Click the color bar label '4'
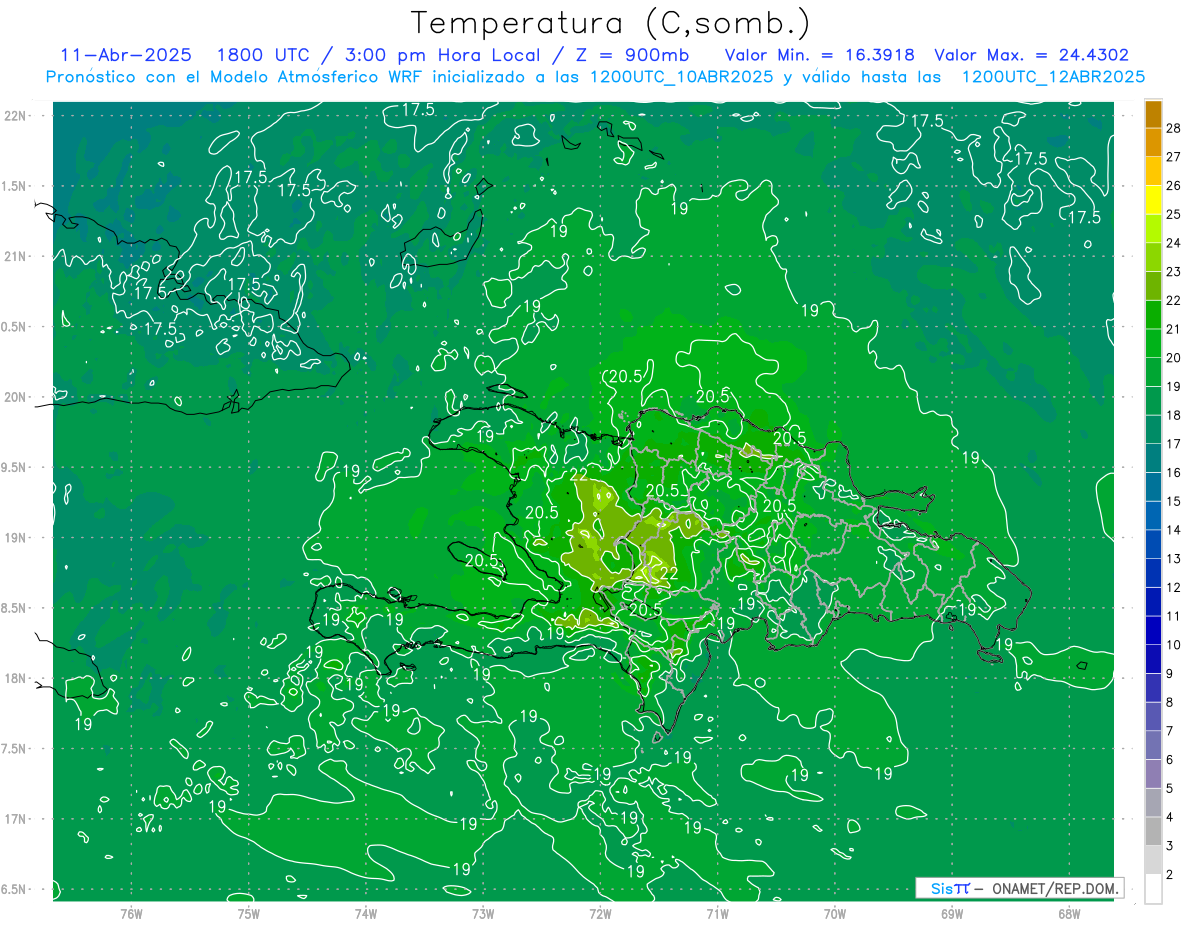This screenshot has width=1200, height=927. click(x=1171, y=817)
